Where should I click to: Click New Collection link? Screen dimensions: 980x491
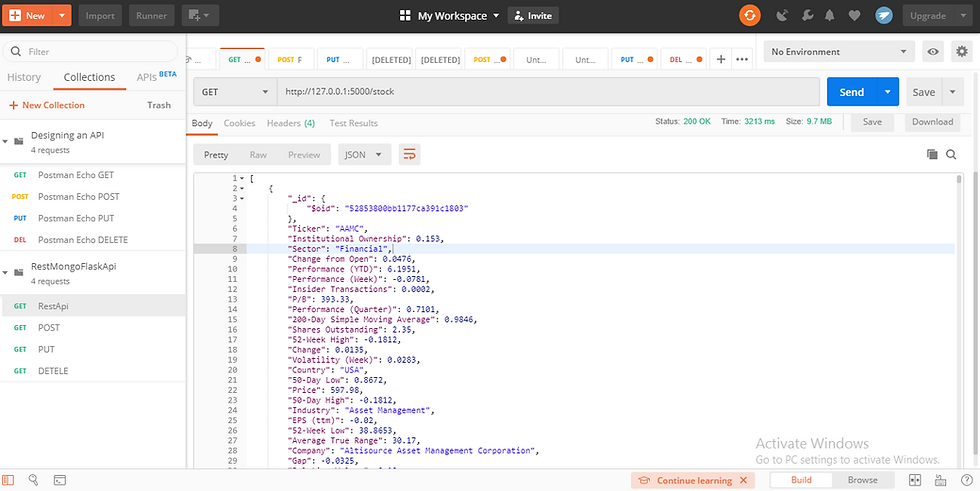coord(47,105)
